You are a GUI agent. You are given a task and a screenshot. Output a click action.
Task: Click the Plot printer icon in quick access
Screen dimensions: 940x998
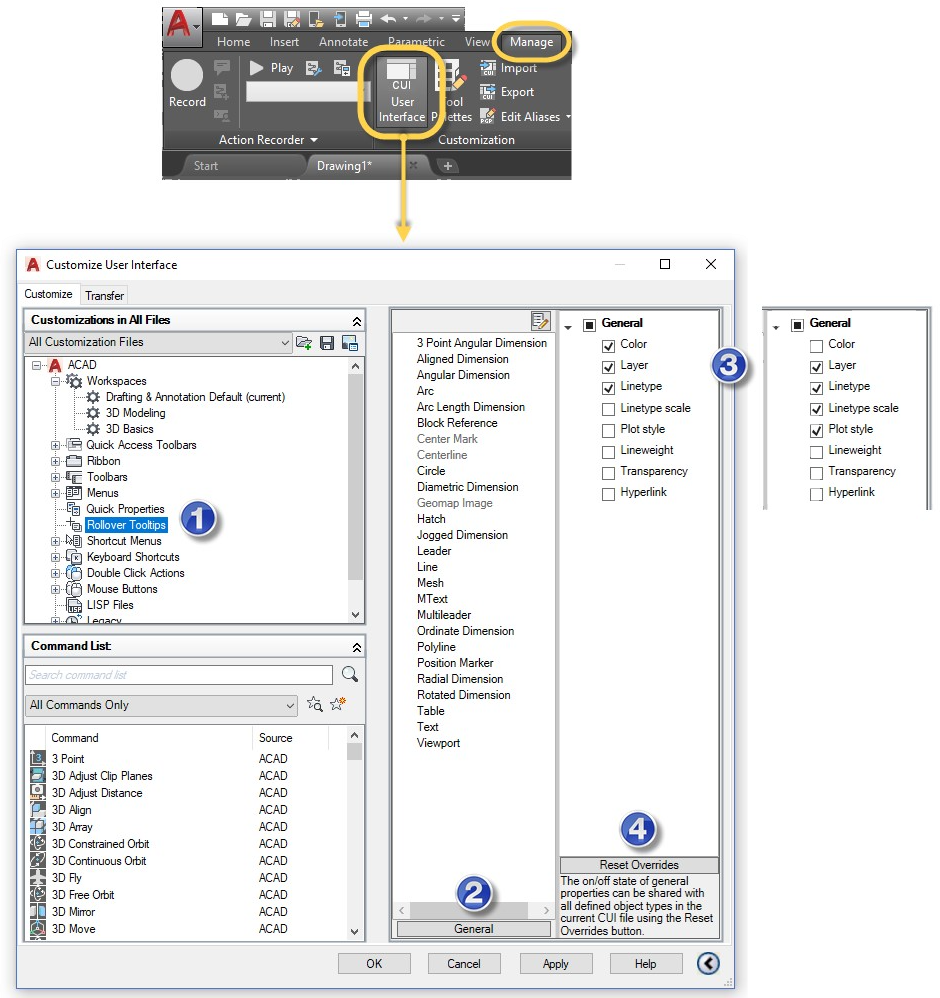tap(363, 19)
